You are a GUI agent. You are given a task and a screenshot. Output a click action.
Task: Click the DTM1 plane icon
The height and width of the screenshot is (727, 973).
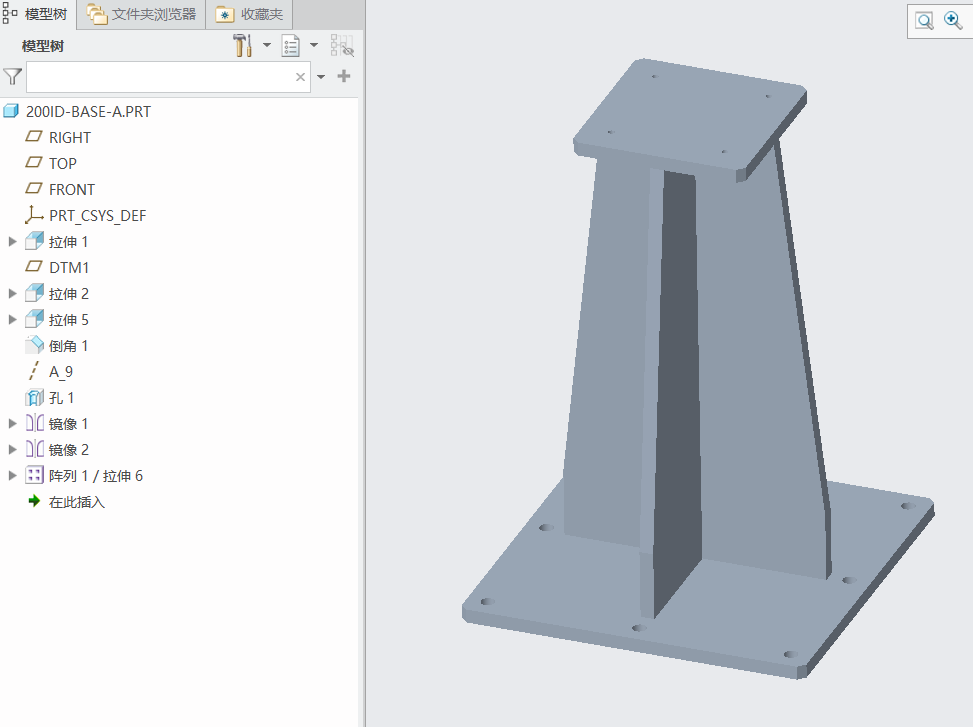pos(34,267)
